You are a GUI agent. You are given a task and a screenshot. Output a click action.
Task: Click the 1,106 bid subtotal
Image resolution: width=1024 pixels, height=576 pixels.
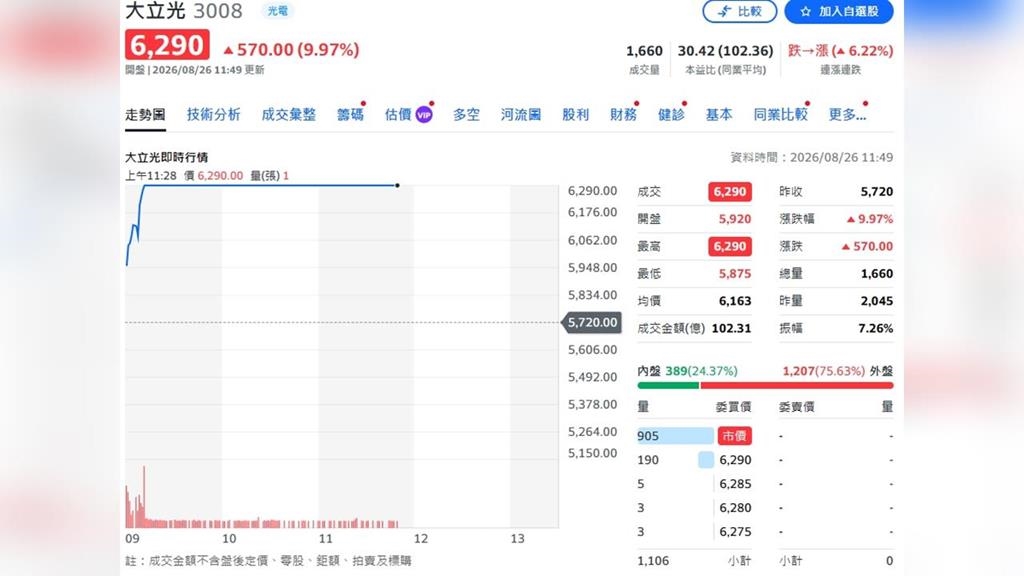point(653,560)
